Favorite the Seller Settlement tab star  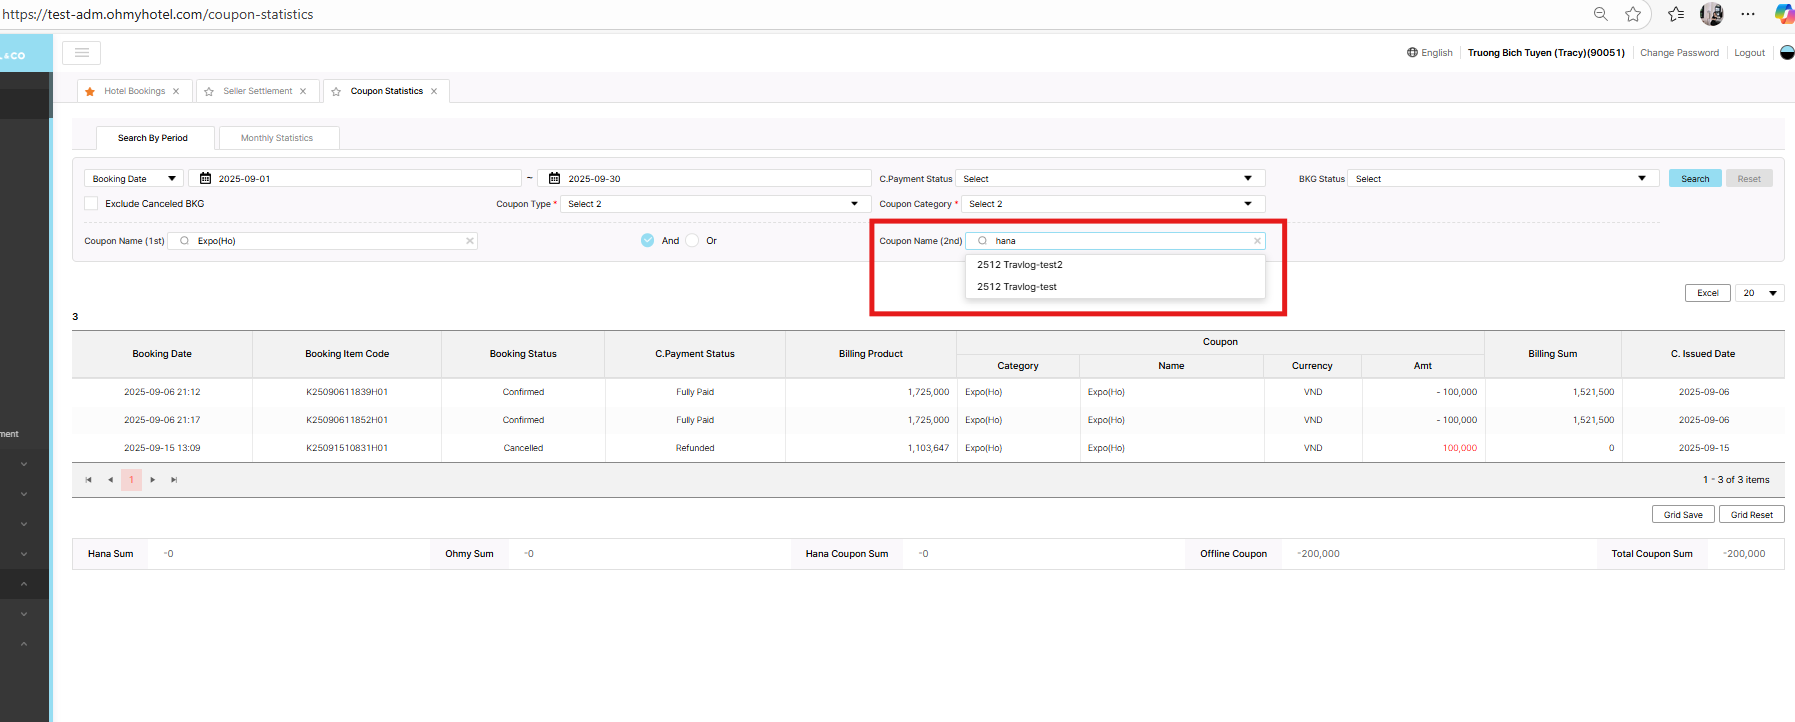click(x=209, y=91)
